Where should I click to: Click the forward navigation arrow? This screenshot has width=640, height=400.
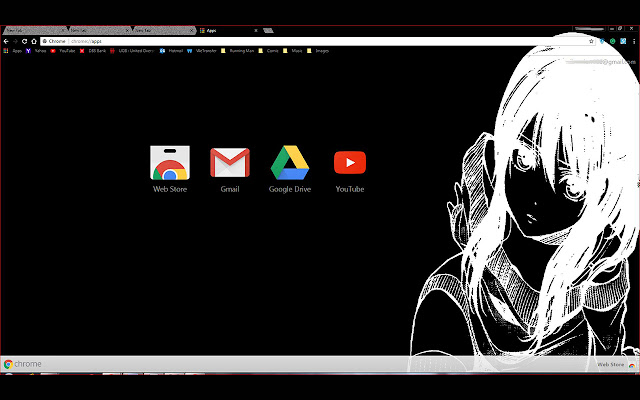15,41
